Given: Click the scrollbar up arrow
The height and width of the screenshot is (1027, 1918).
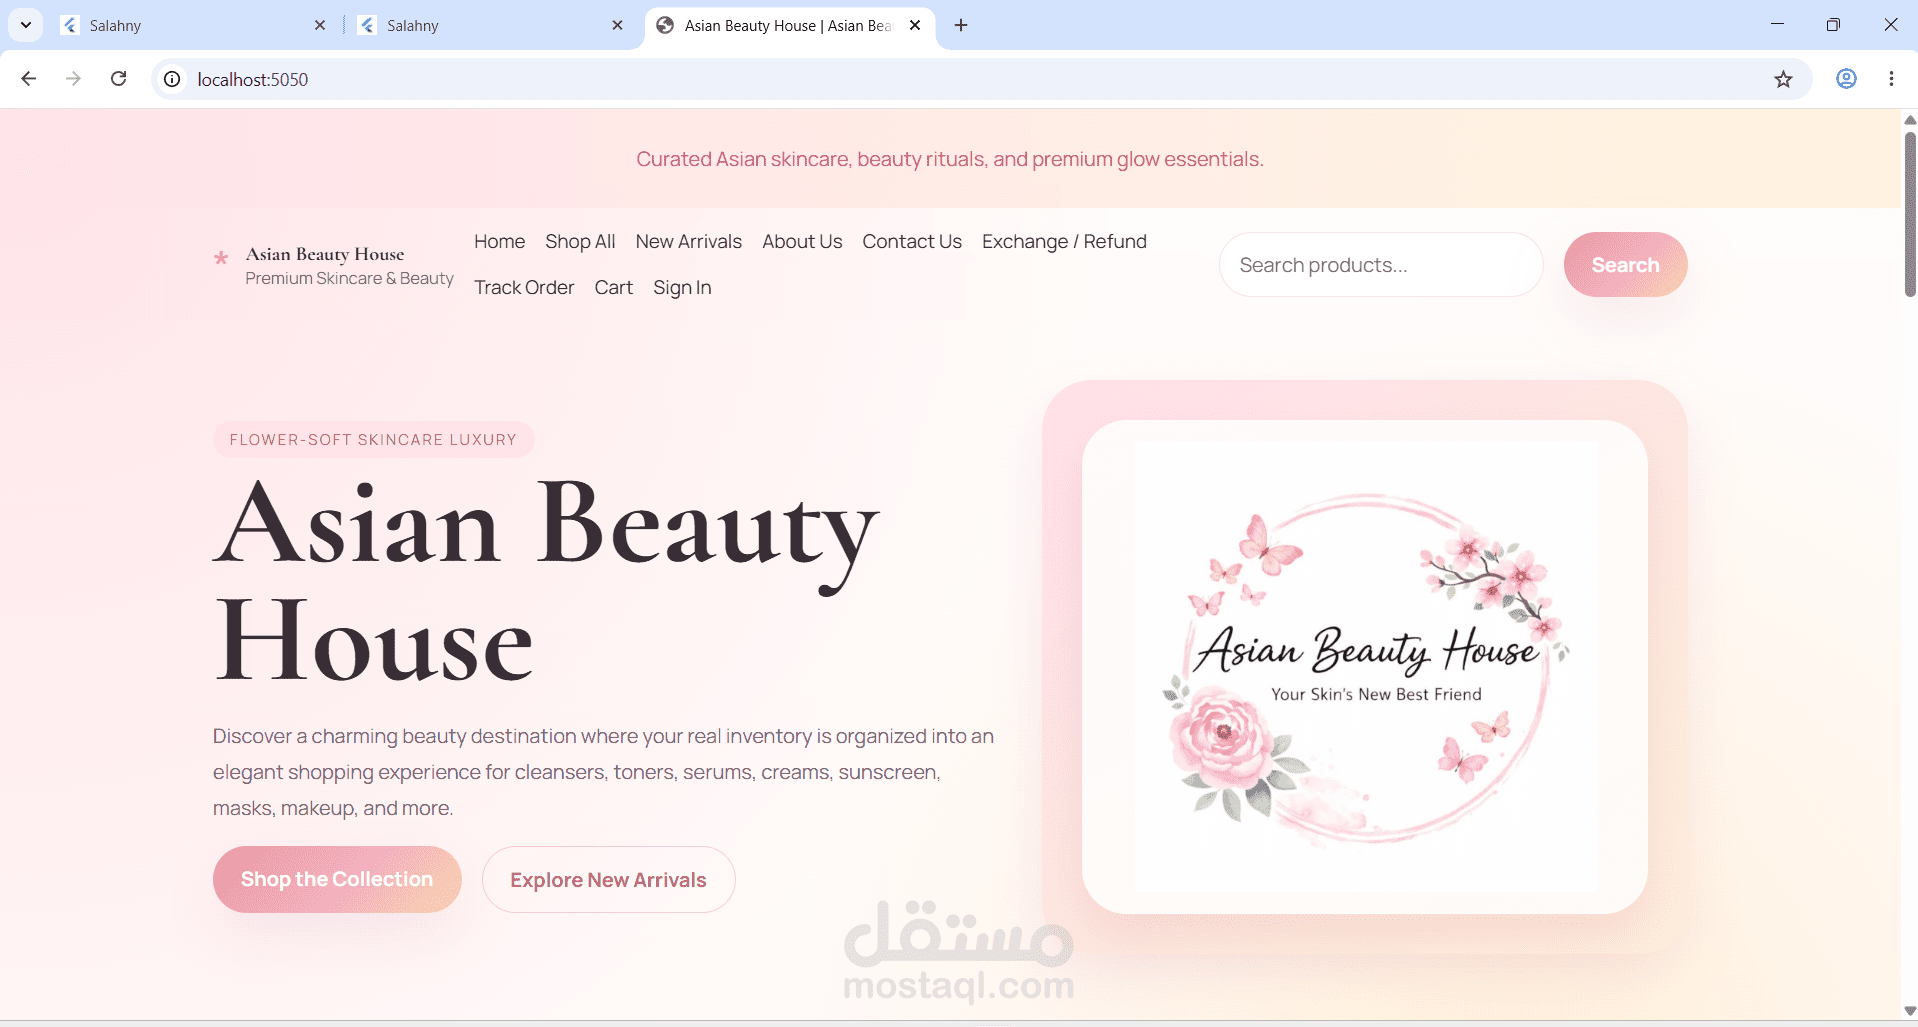Looking at the screenshot, I should click(x=1910, y=120).
